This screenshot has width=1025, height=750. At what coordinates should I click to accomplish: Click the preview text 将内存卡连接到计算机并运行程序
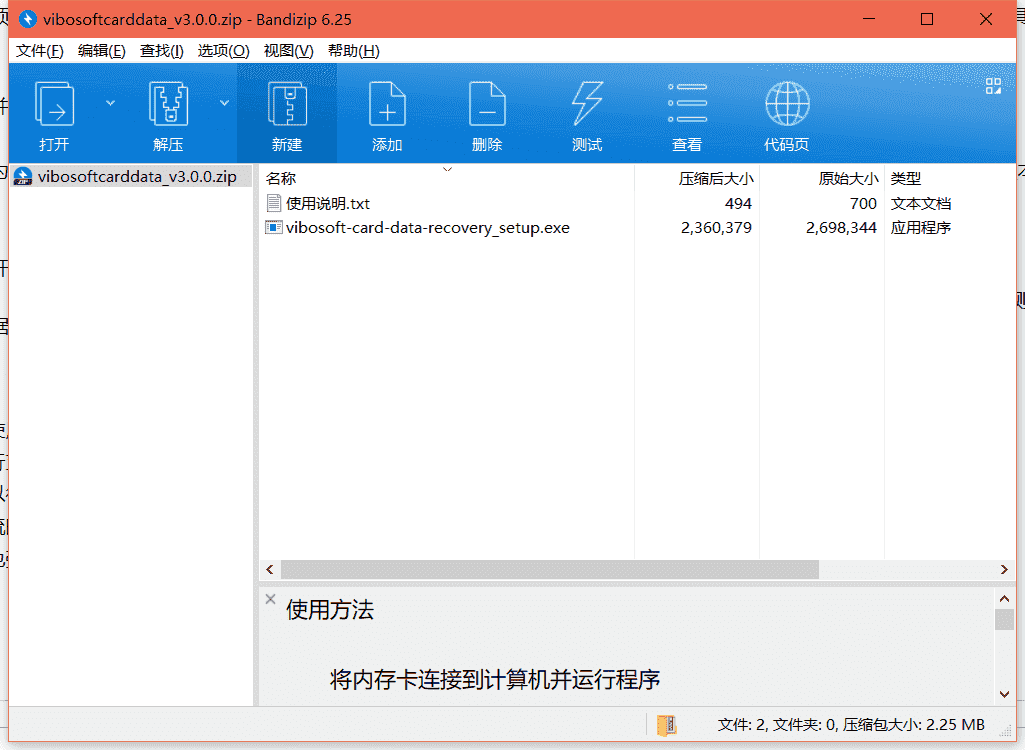pos(495,680)
